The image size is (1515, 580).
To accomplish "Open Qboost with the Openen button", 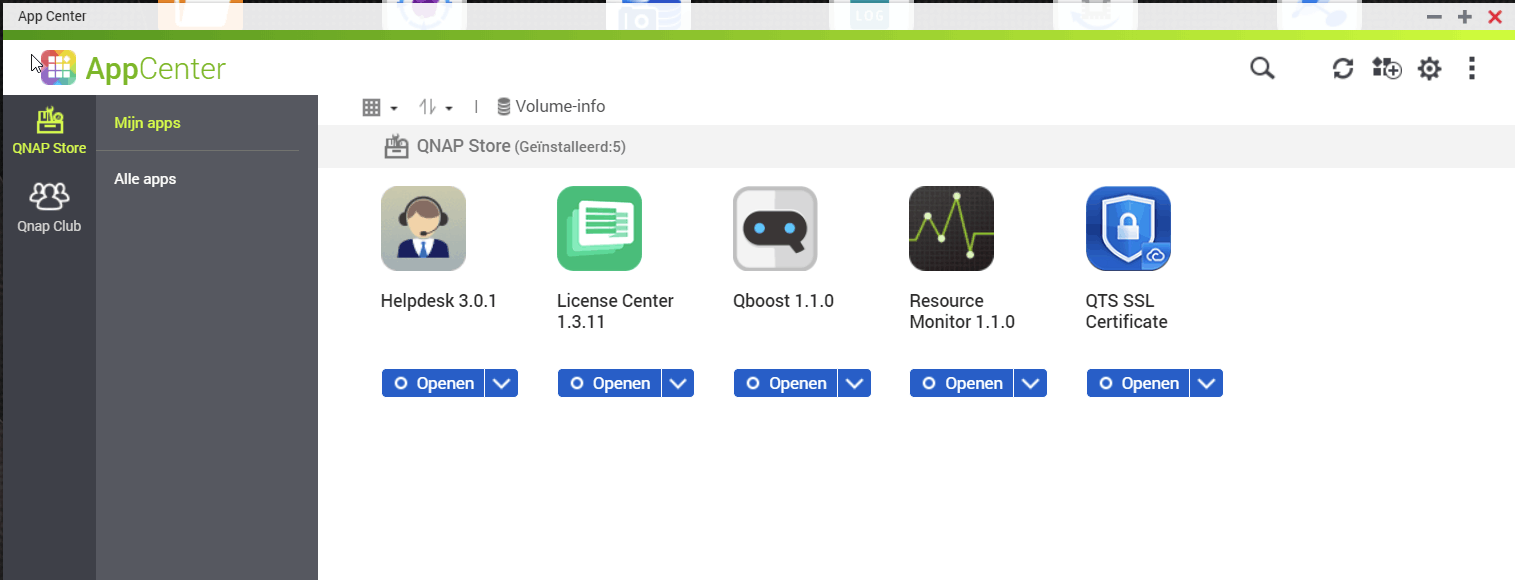I will point(785,383).
